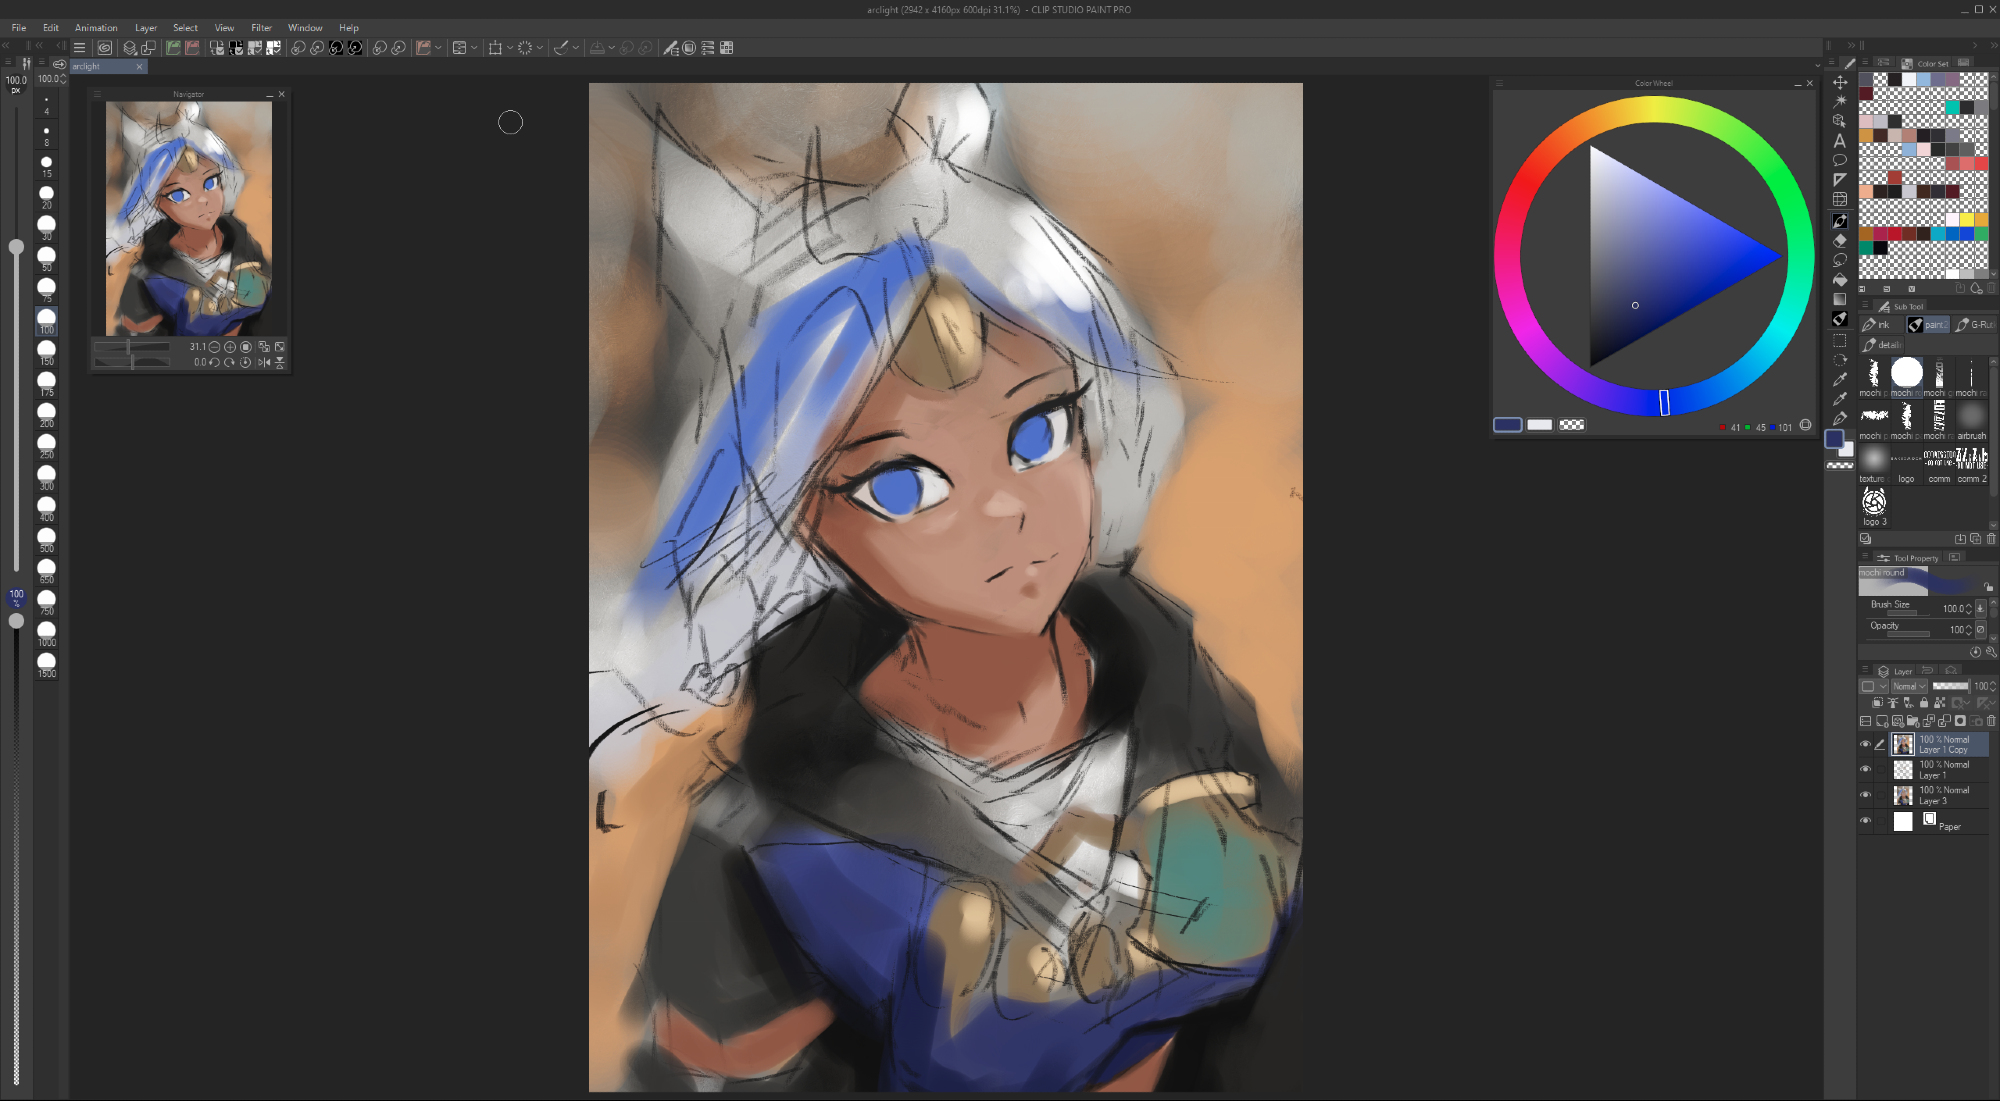Open the Filter menu

coord(261,28)
